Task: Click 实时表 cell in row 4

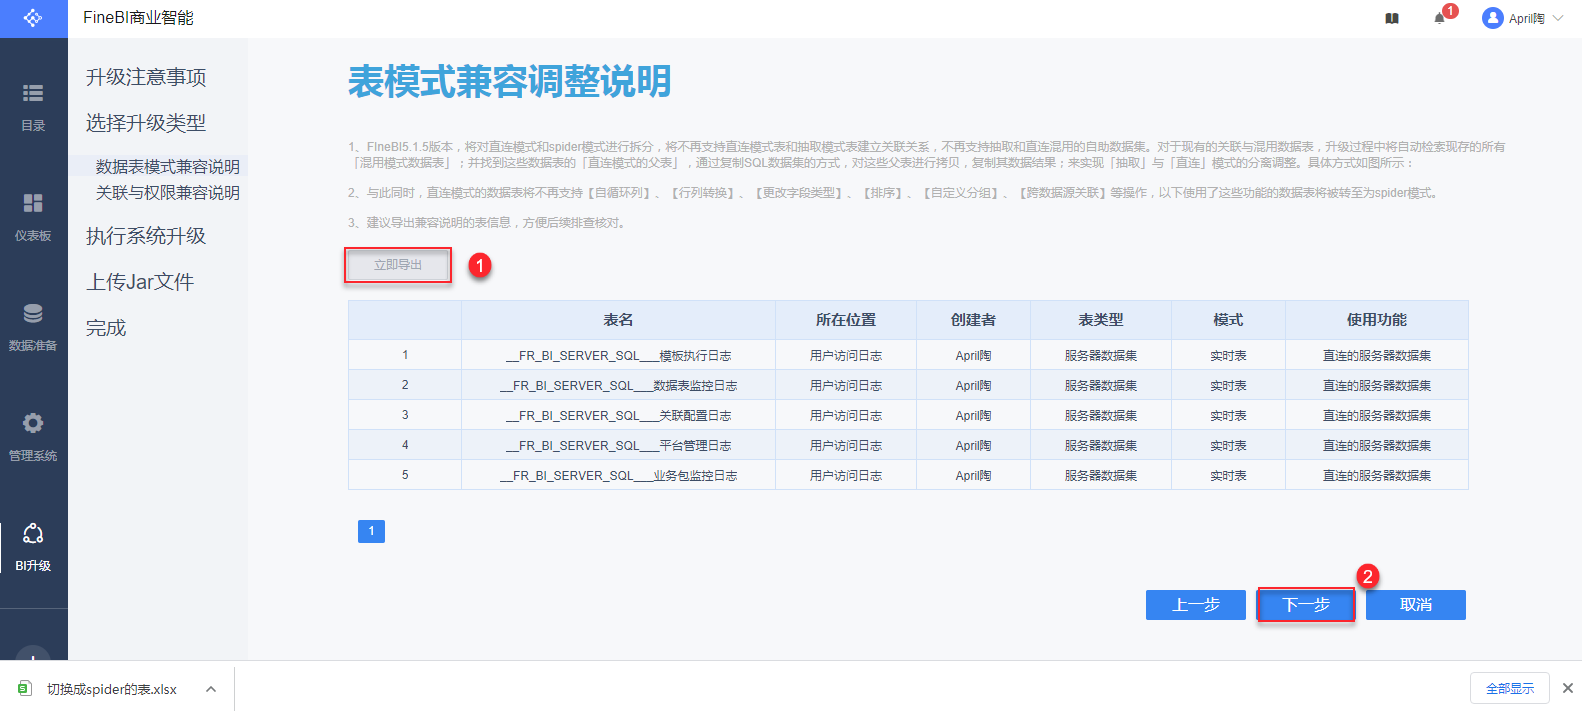Action: point(1228,445)
